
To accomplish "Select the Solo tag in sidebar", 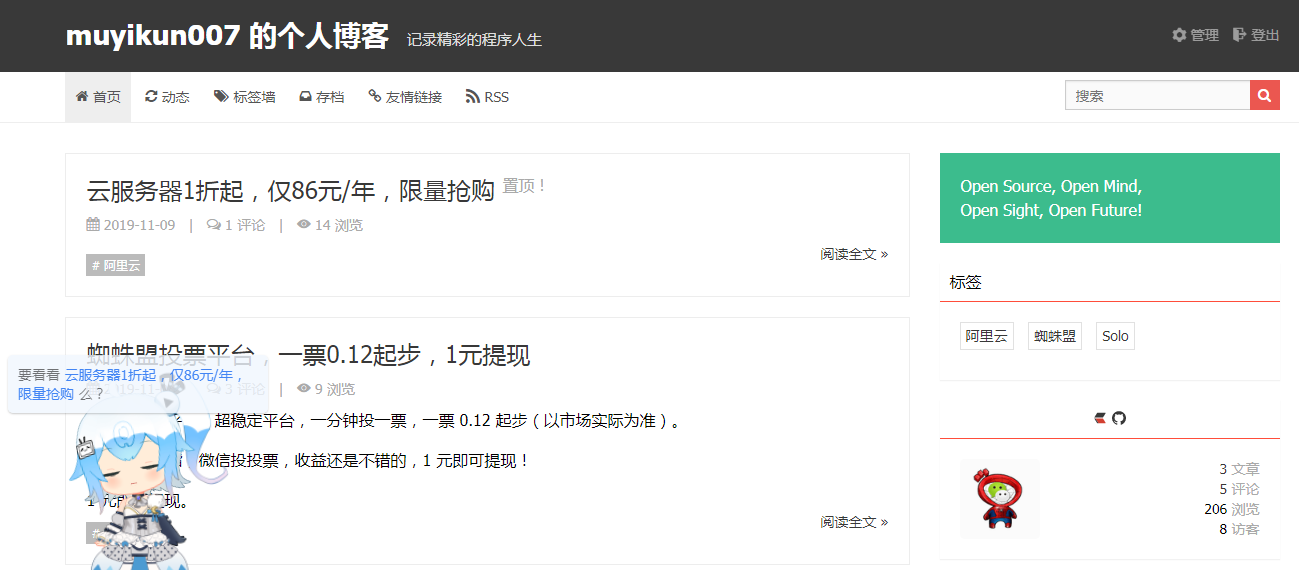I will click(x=1115, y=336).
